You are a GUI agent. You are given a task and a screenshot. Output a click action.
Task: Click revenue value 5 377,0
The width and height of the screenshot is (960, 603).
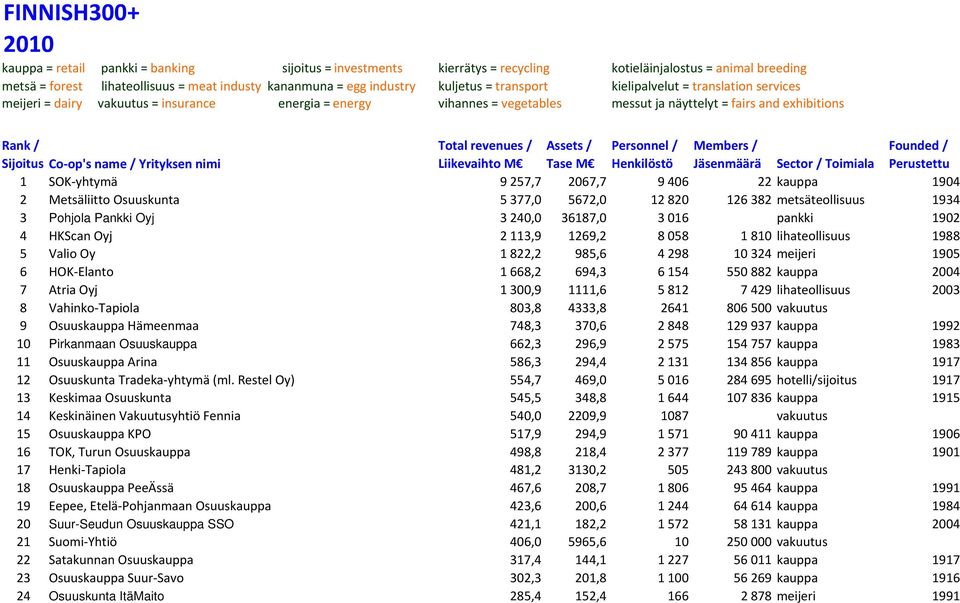pyautogui.click(x=520, y=200)
